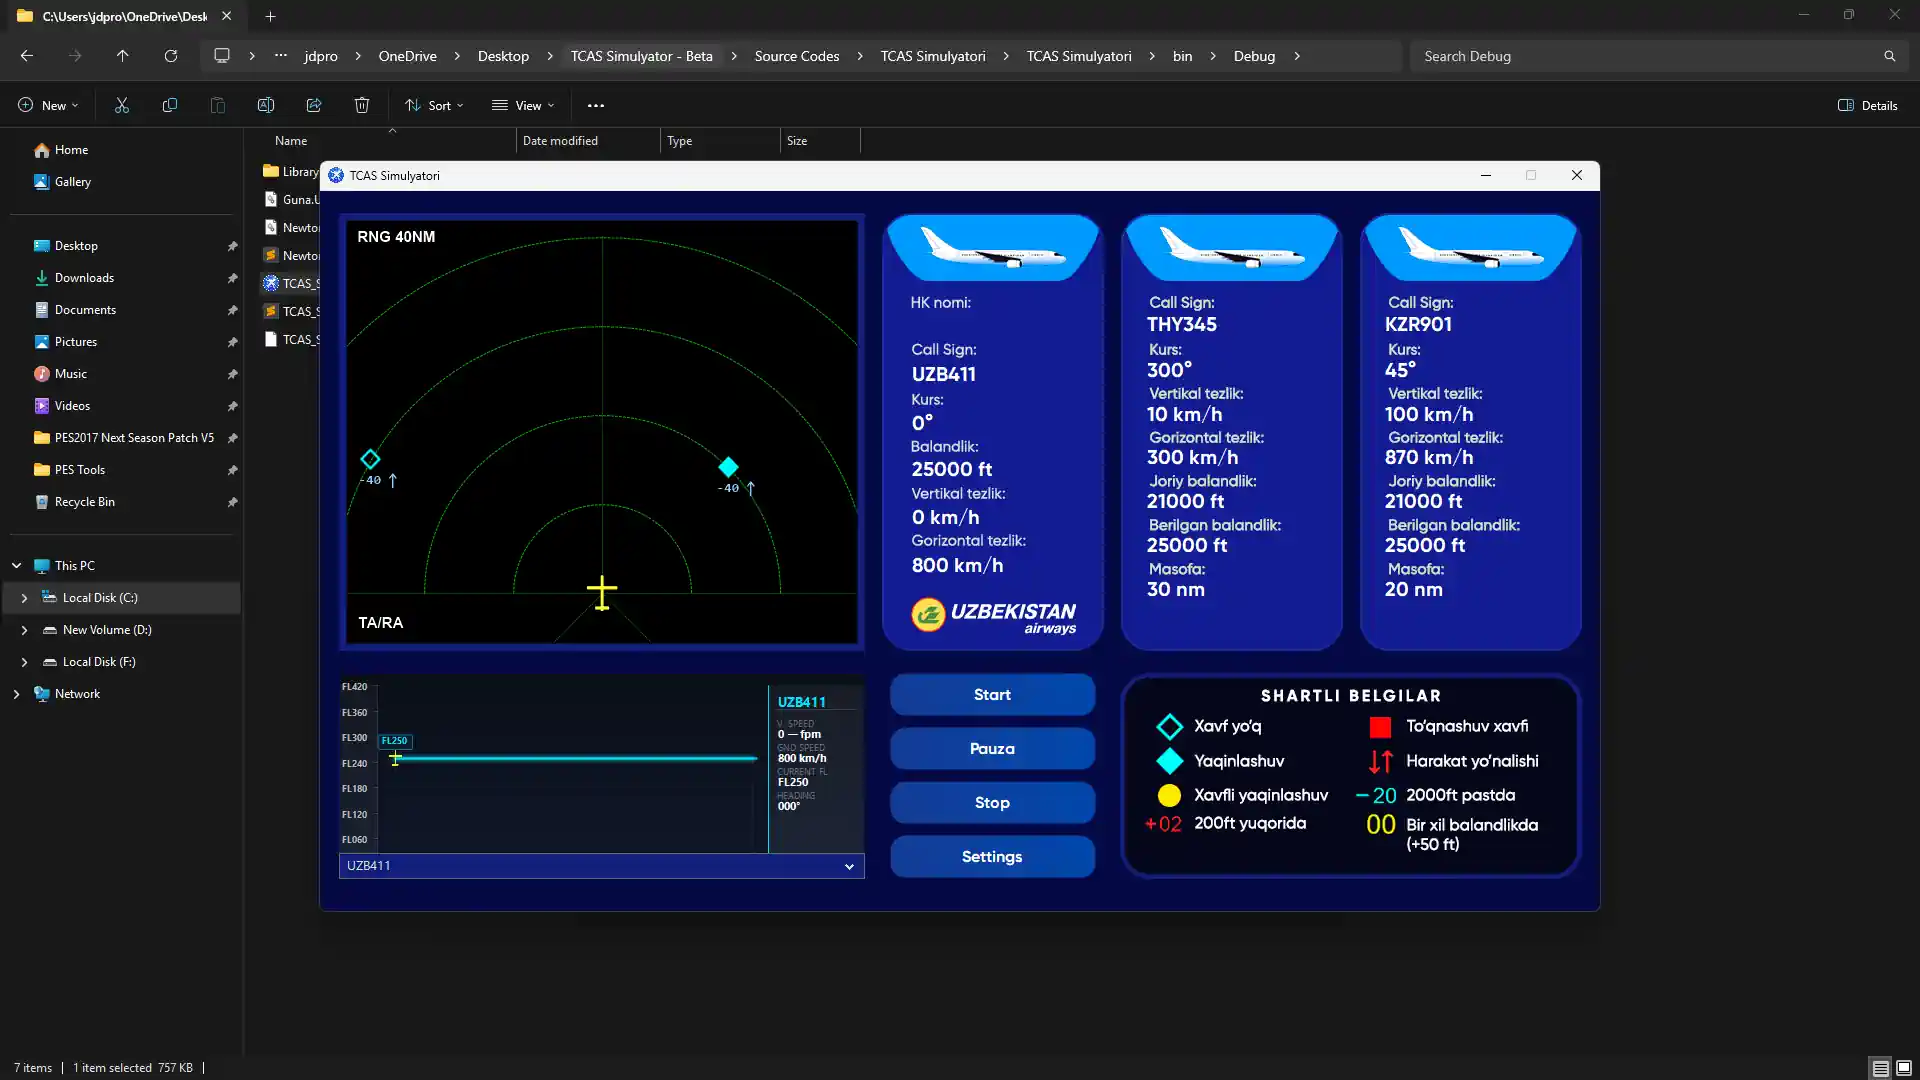Open the Sort dropdown in Explorer
This screenshot has height=1080, width=1920.
[434, 105]
